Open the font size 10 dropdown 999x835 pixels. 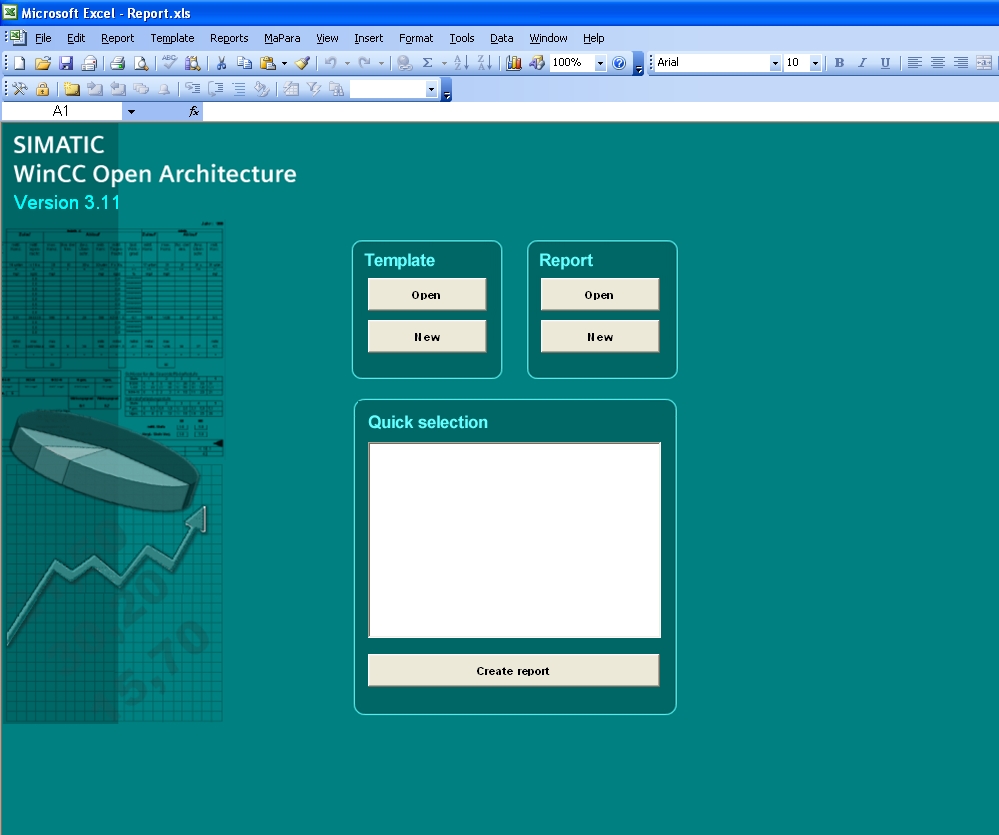(x=815, y=62)
